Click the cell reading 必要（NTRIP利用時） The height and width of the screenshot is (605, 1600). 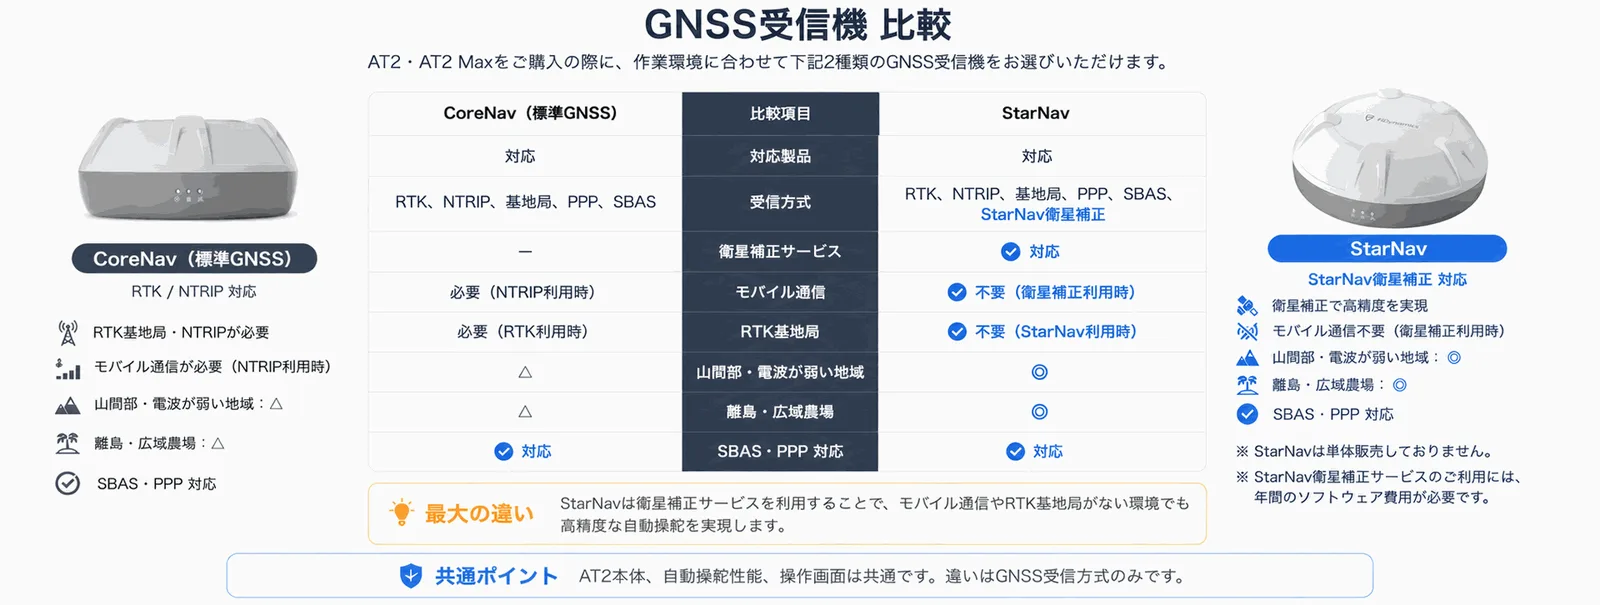(x=526, y=292)
